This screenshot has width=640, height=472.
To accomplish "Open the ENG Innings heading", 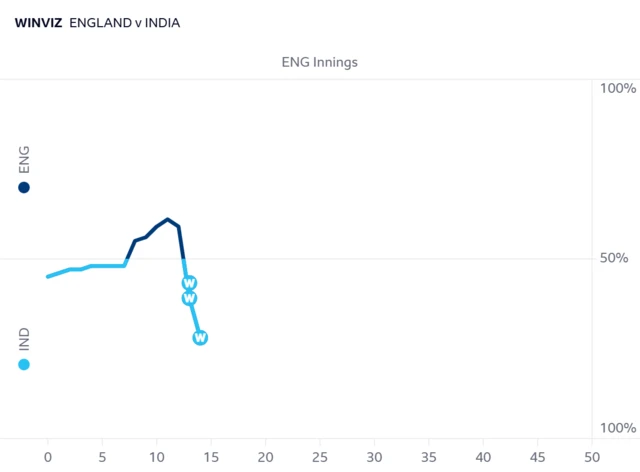I will [x=320, y=62].
